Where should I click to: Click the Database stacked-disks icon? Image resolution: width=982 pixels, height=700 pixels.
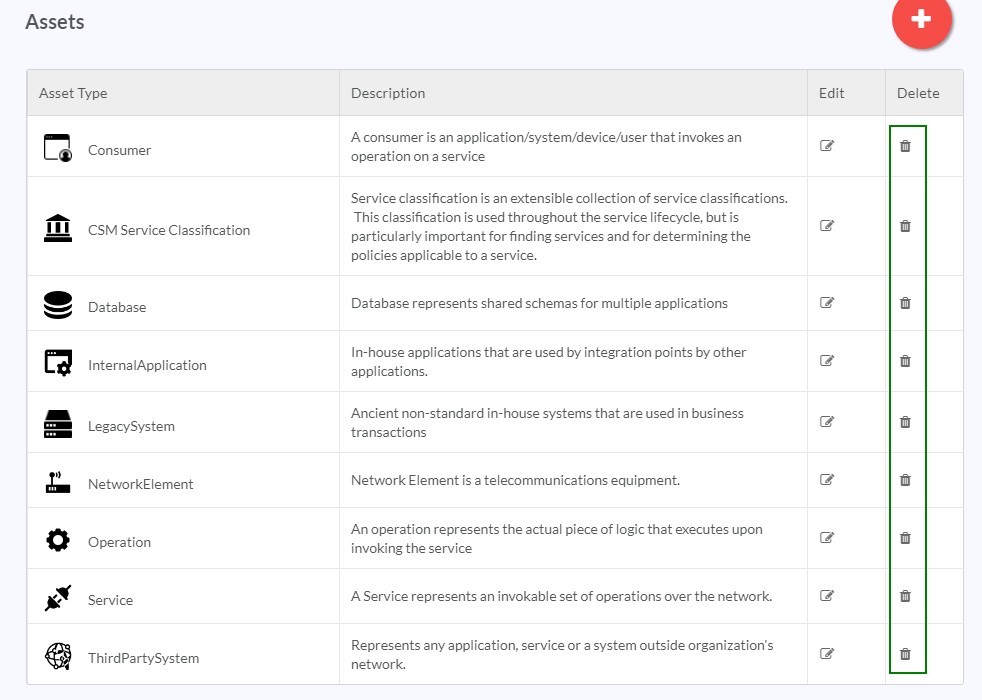pos(58,305)
